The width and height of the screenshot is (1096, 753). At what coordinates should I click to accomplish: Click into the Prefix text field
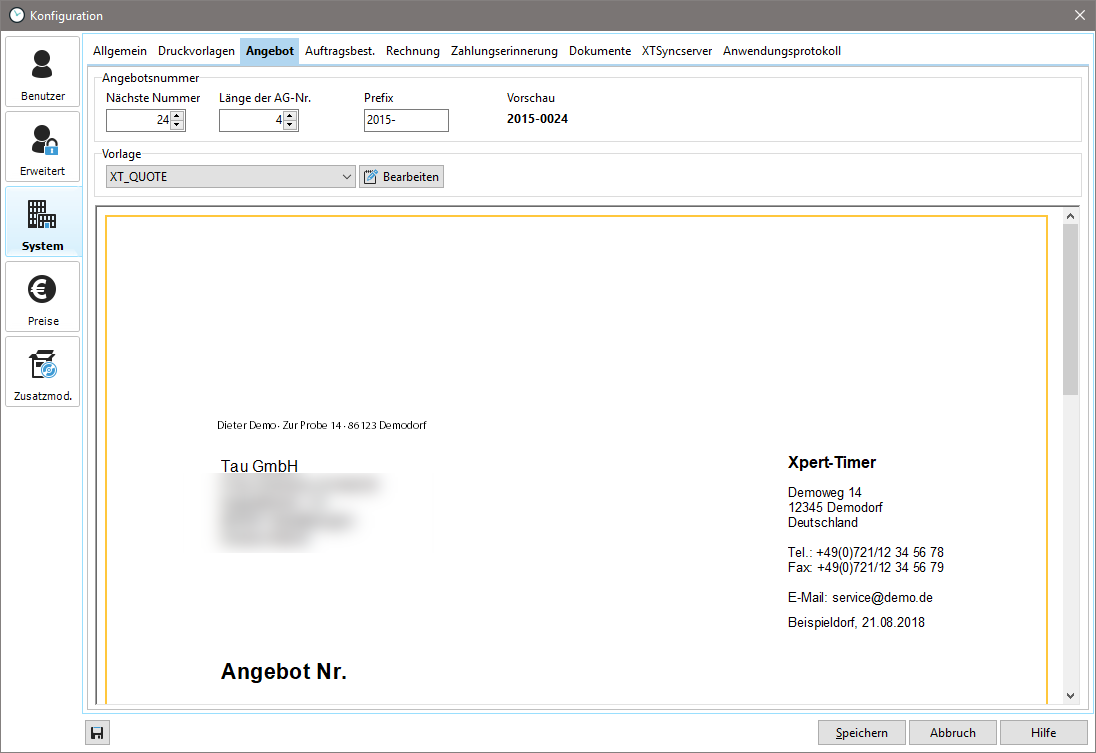pos(406,121)
